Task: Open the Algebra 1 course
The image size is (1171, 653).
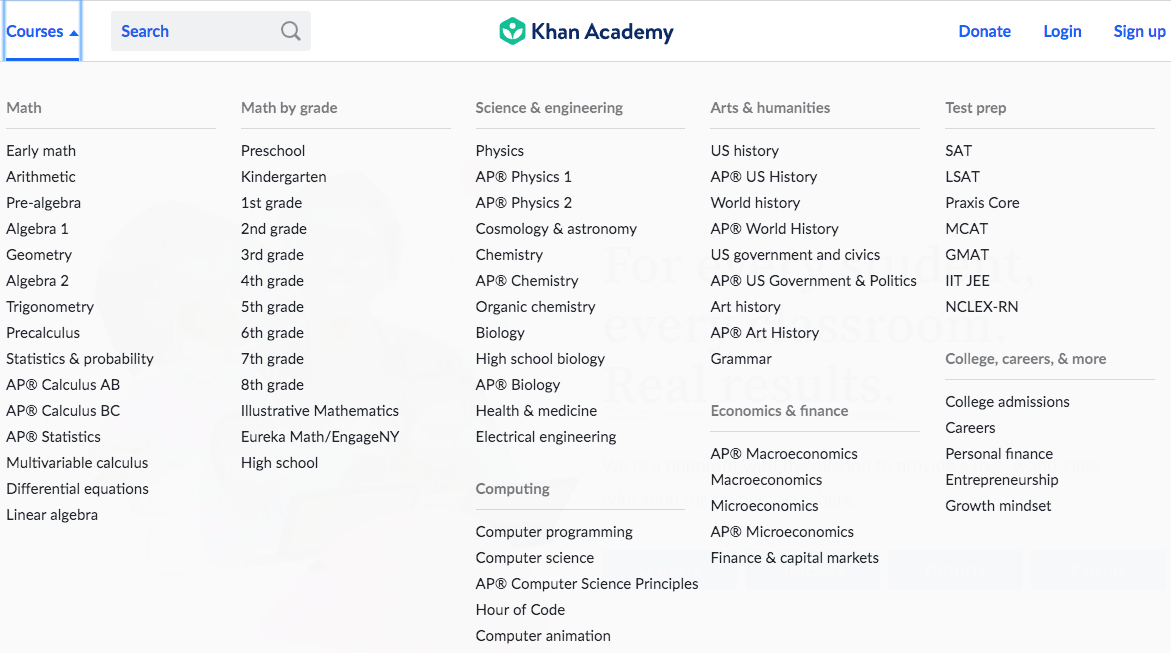Action: pyautogui.click(x=37, y=228)
